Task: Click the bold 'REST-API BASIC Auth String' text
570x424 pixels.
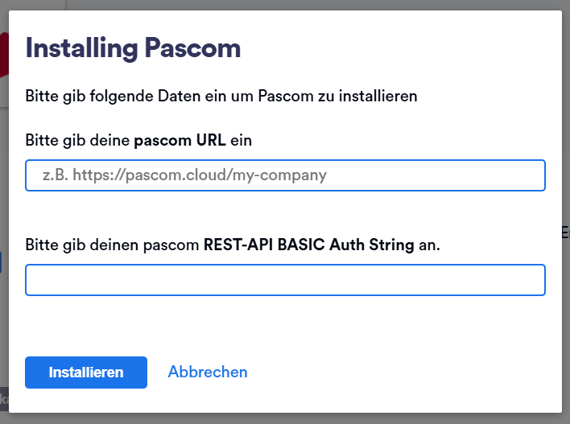Action: tap(309, 245)
